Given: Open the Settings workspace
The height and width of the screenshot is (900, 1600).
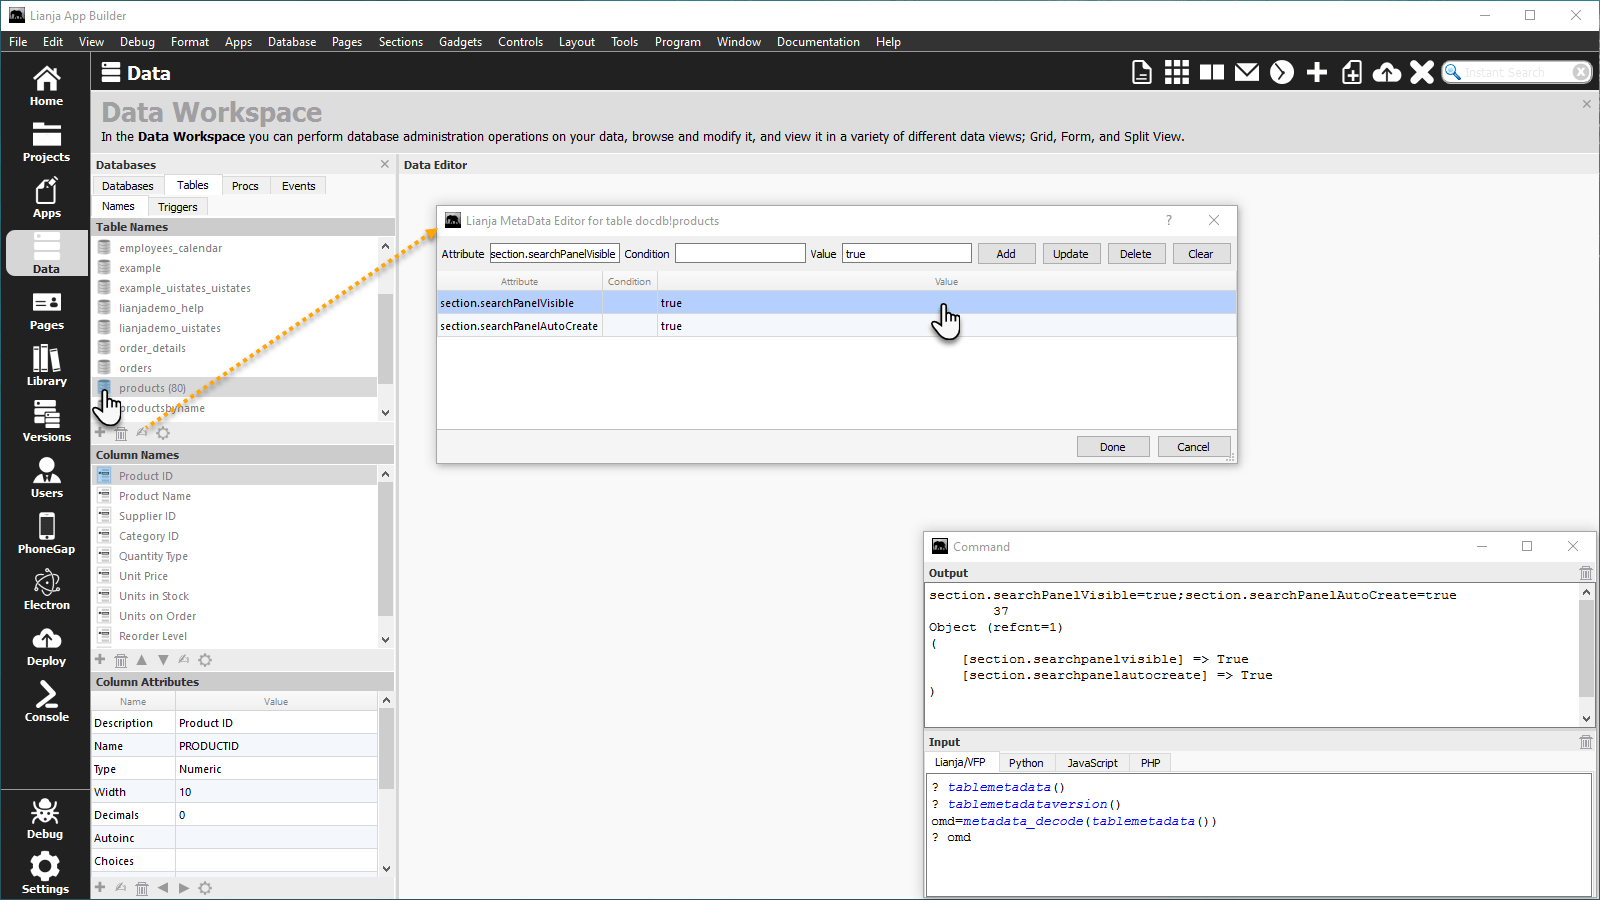Looking at the screenshot, I should pos(45,874).
